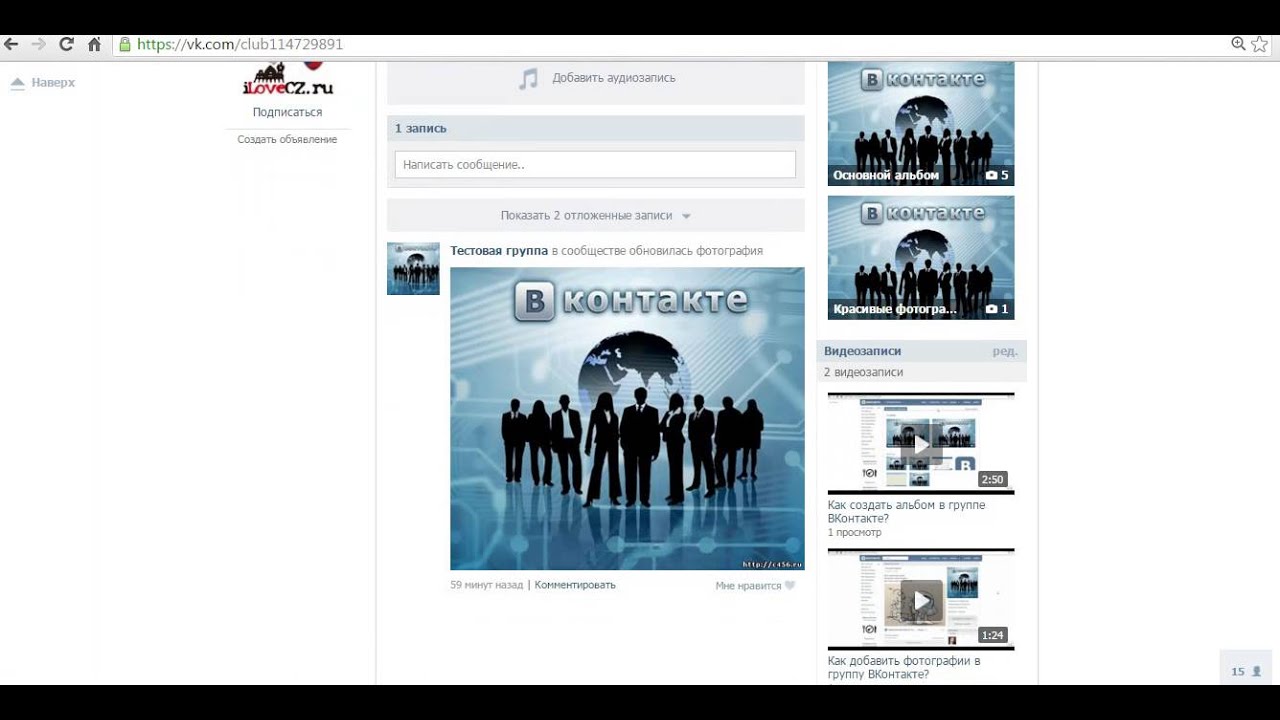This screenshot has height=720, width=1280.
Task: Click the Наверх up-arrow icon
Action: pos(17,83)
